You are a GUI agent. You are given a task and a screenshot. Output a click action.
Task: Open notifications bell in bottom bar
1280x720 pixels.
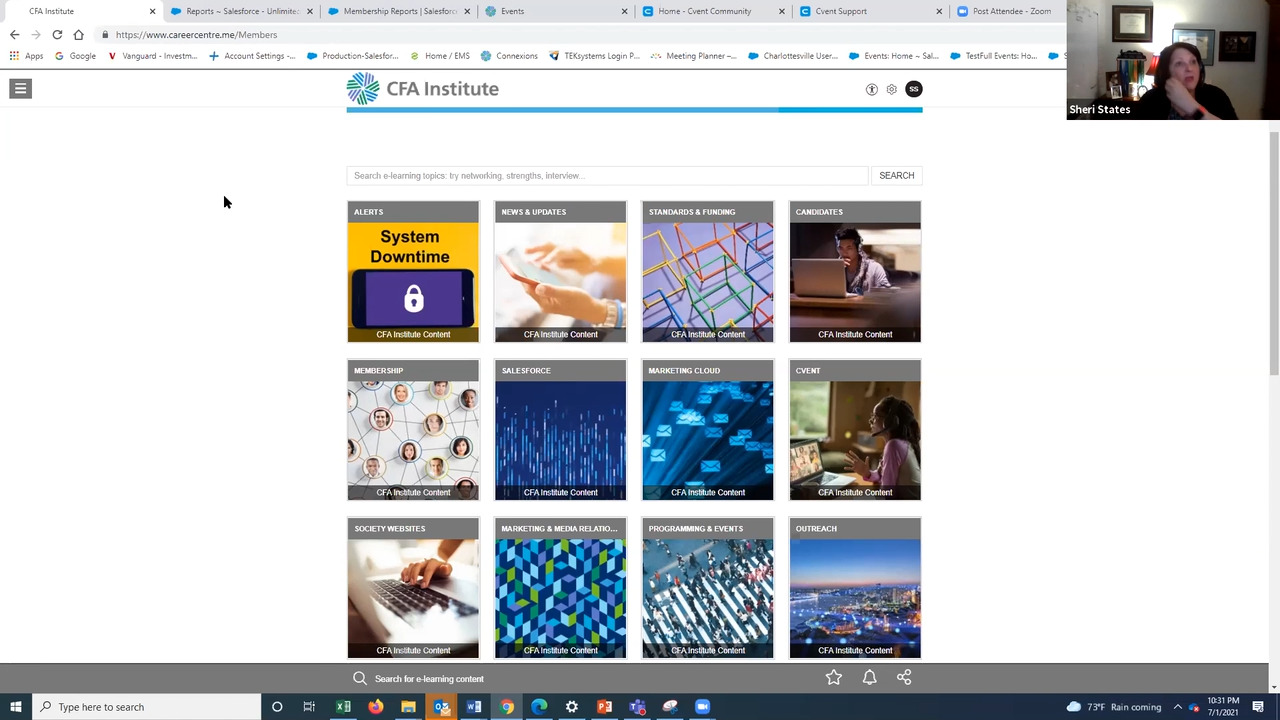(x=869, y=678)
